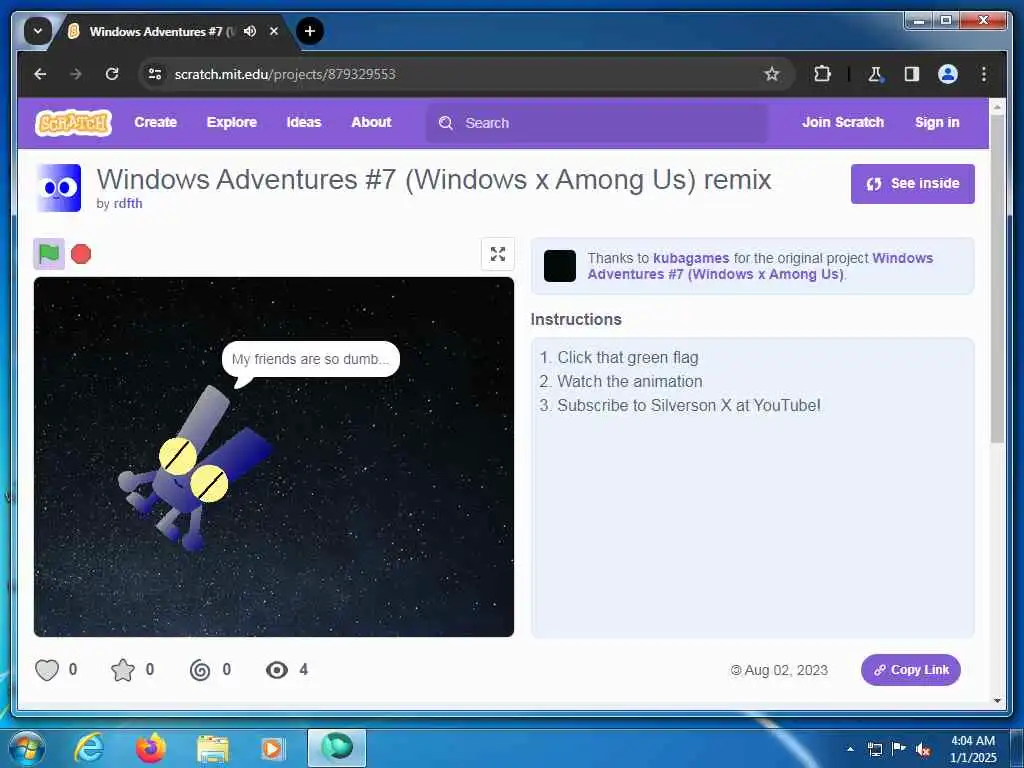The width and height of the screenshot is (1024, 768).
Task: Open the Ideas page
Action: coord(304,122)
